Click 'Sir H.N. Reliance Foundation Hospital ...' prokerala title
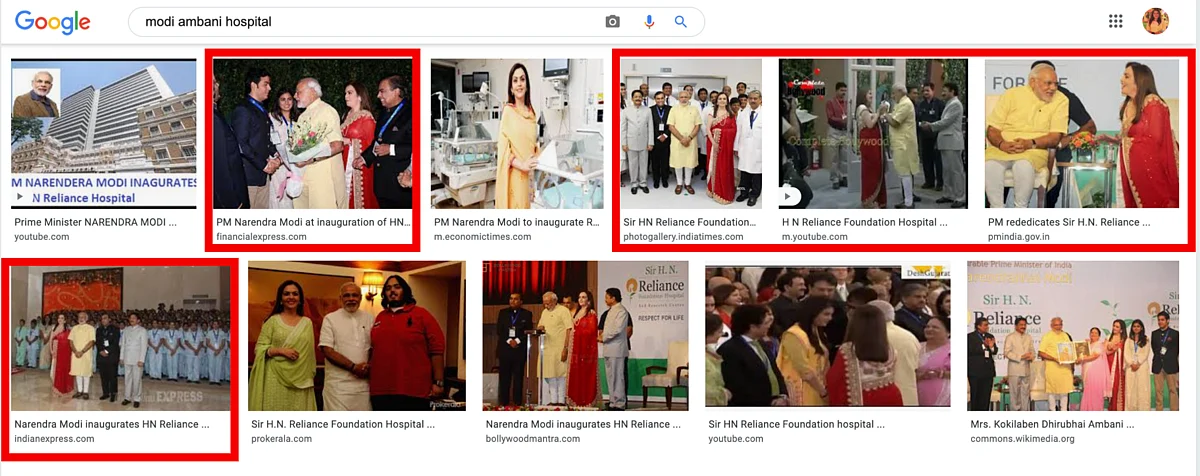 coord(343,424)
